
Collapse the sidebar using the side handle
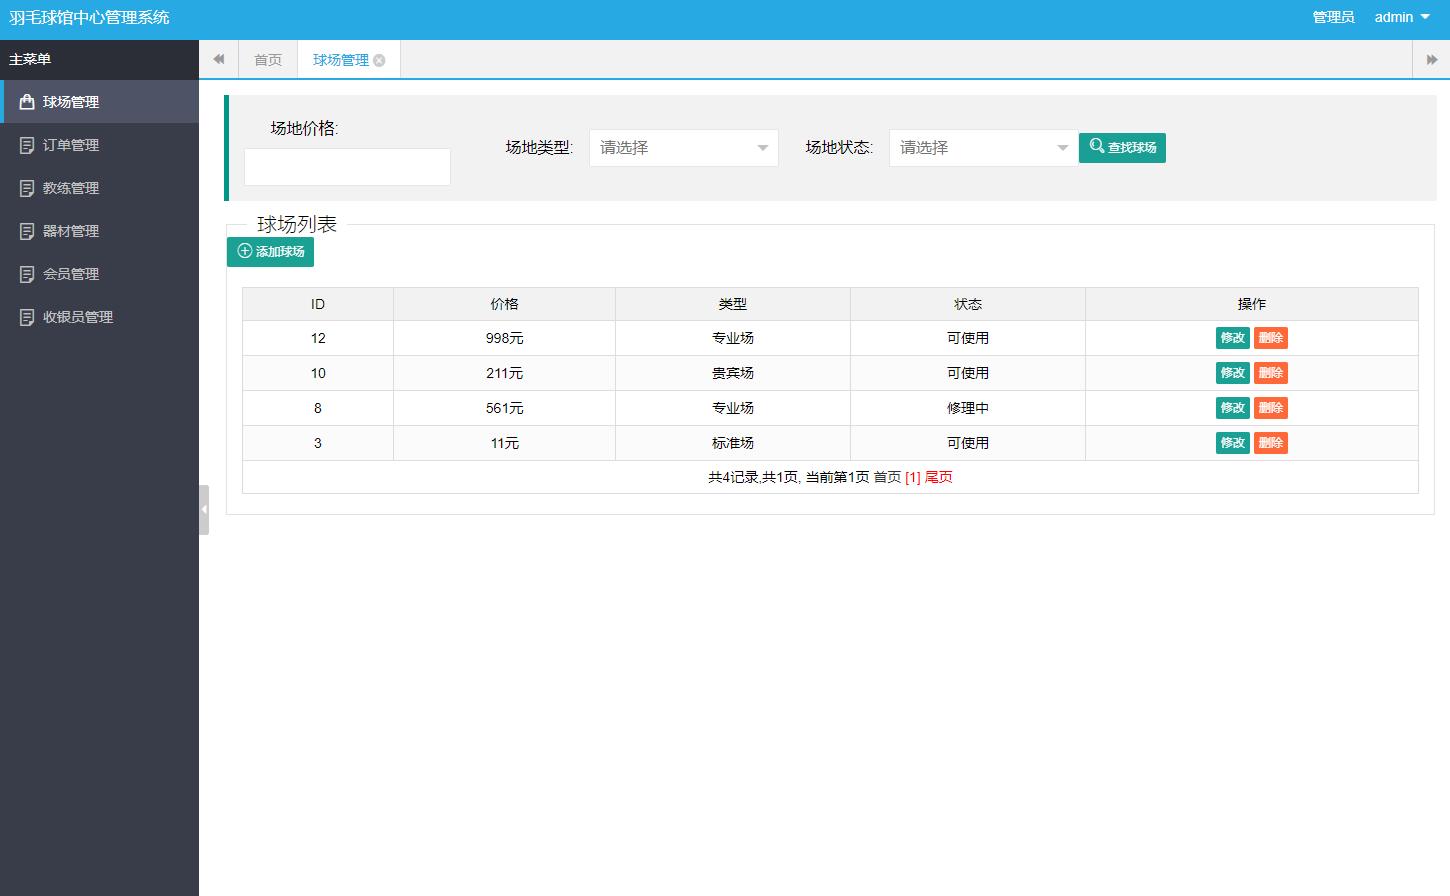point(204,510)
